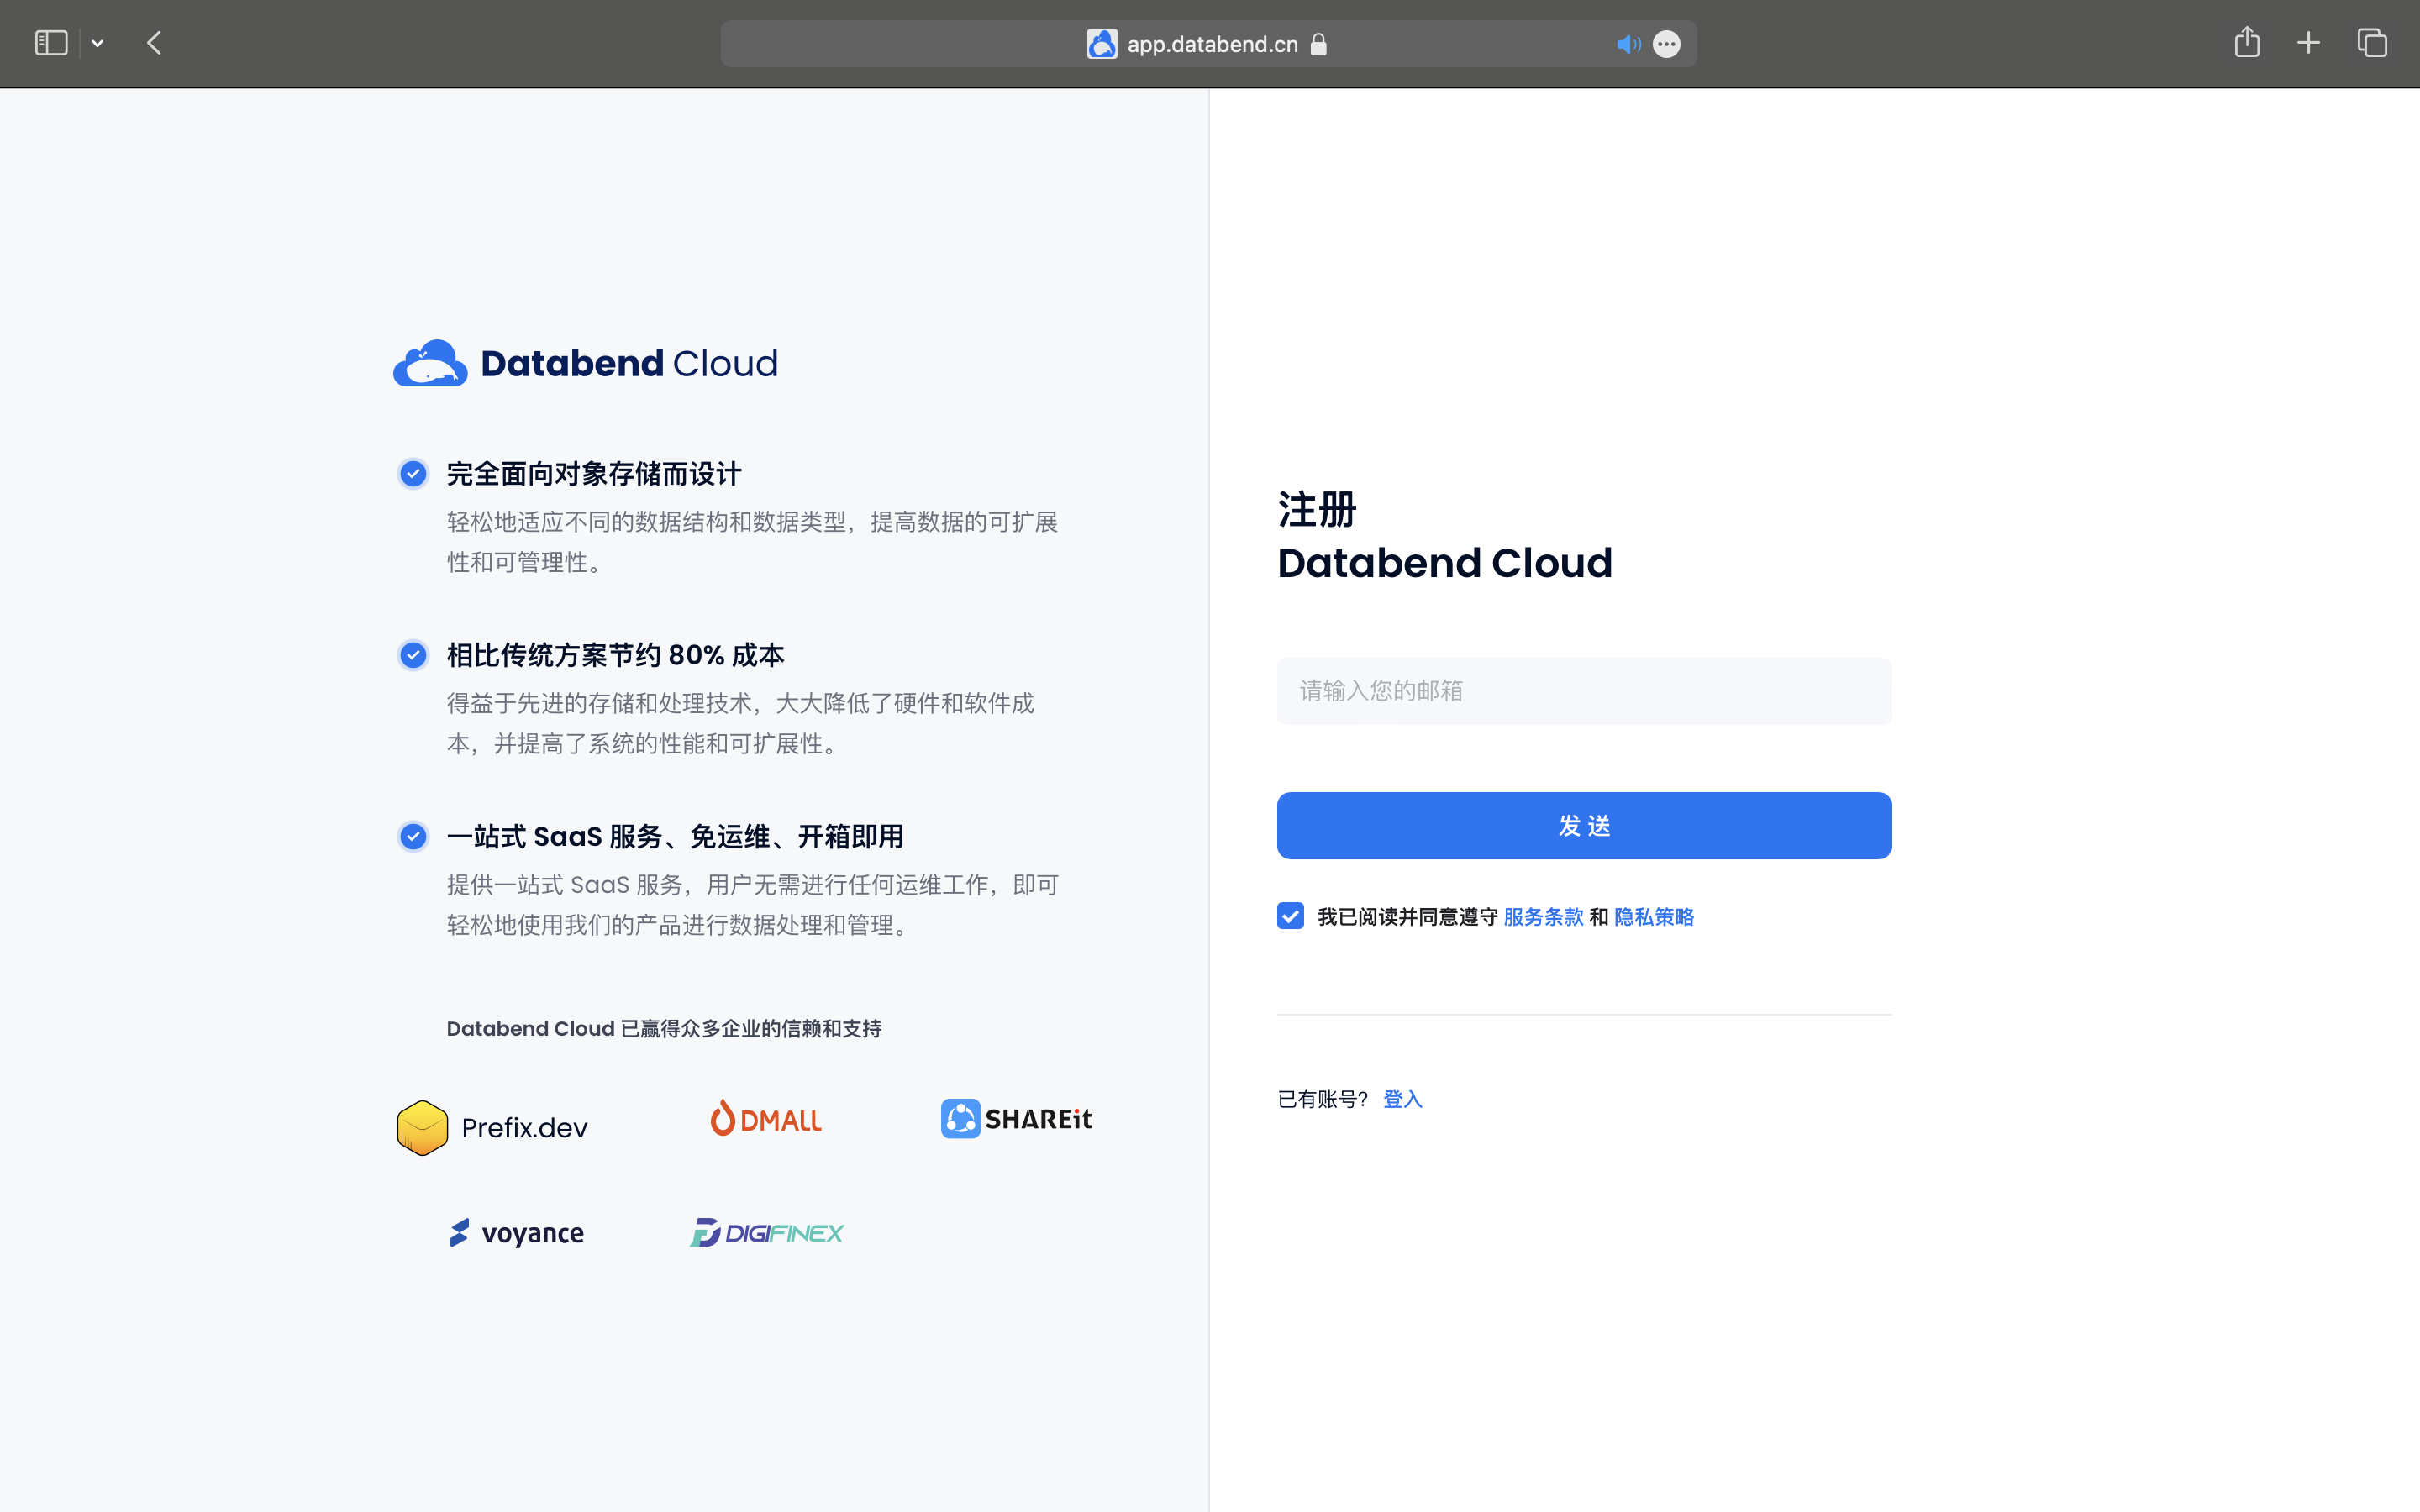Click check icon beside 完全面向对象存储而设计

(413, 473)
